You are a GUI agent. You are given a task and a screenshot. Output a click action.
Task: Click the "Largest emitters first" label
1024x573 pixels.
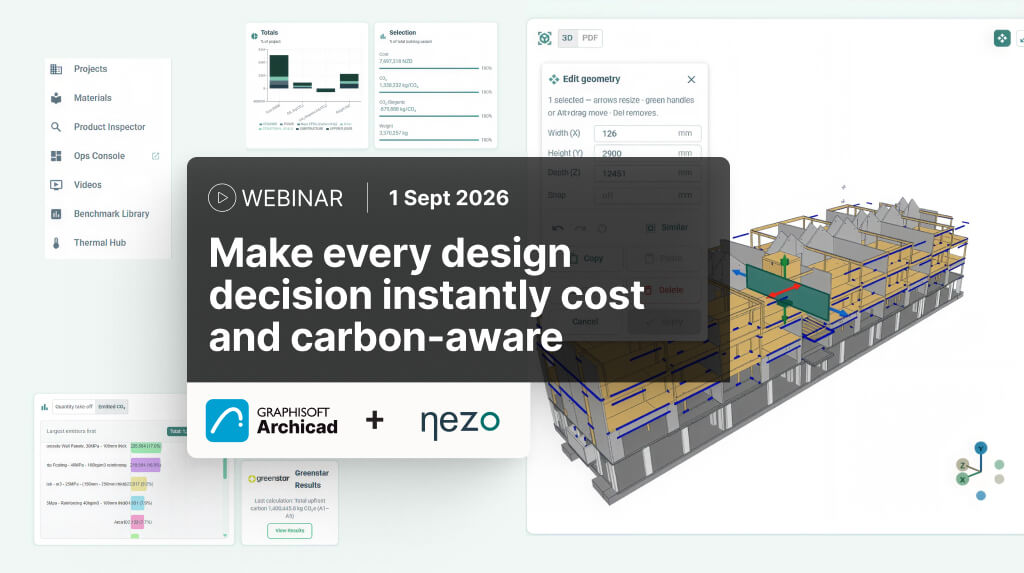tap(71, 431)
